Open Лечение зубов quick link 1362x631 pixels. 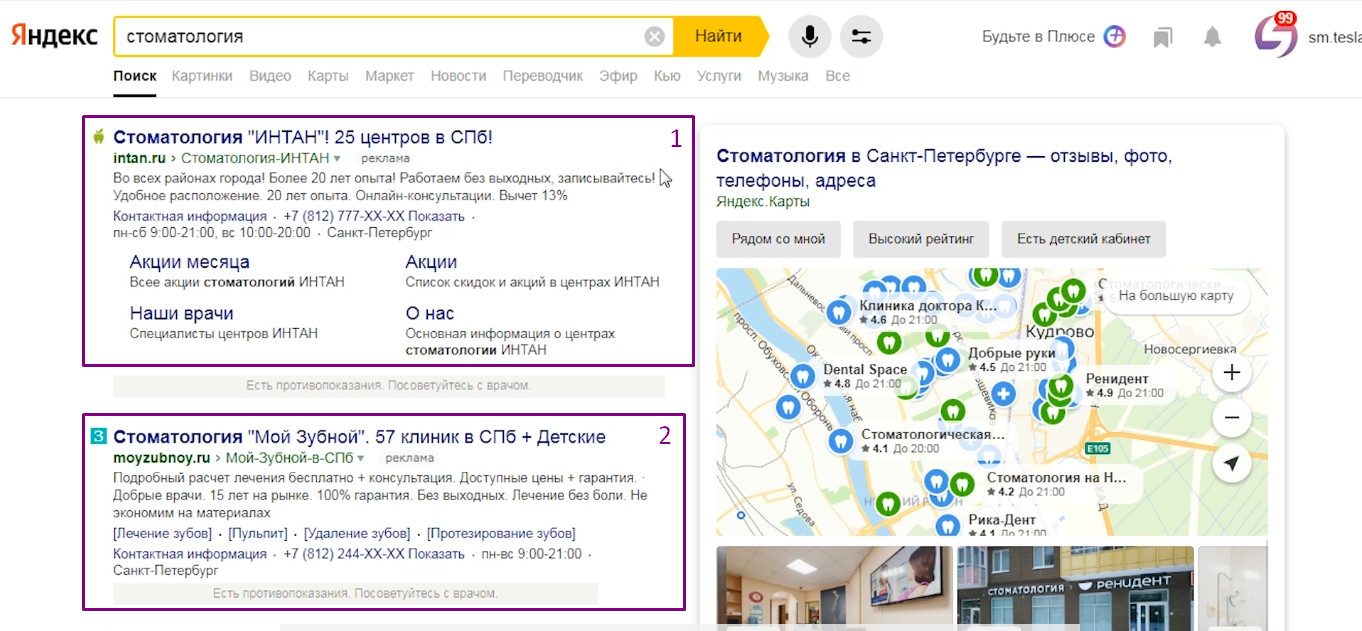click(x=162, y=533)
